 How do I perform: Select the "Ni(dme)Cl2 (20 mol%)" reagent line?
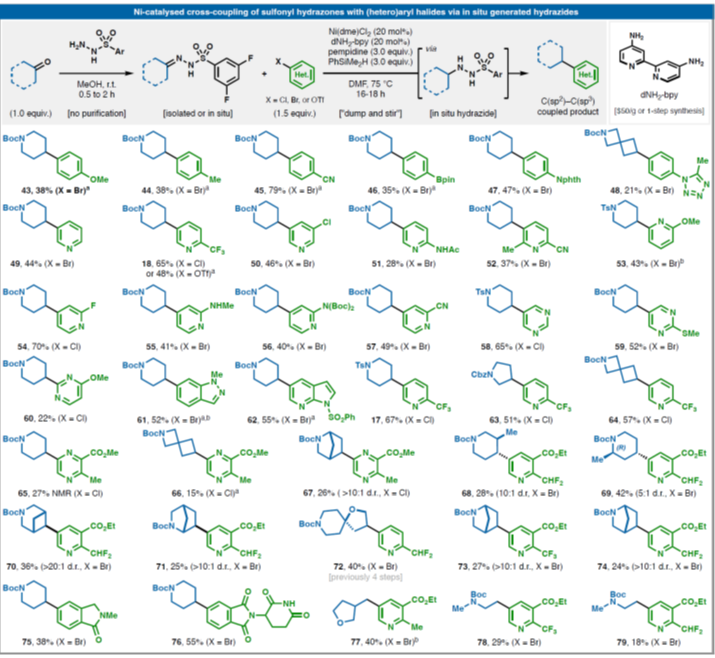click(370, 32)
